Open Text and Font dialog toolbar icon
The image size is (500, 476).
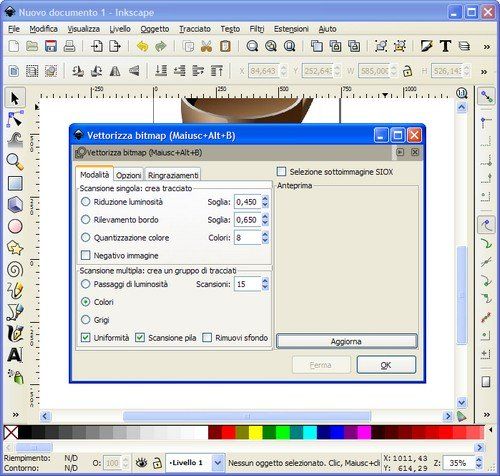click(445, 46)
